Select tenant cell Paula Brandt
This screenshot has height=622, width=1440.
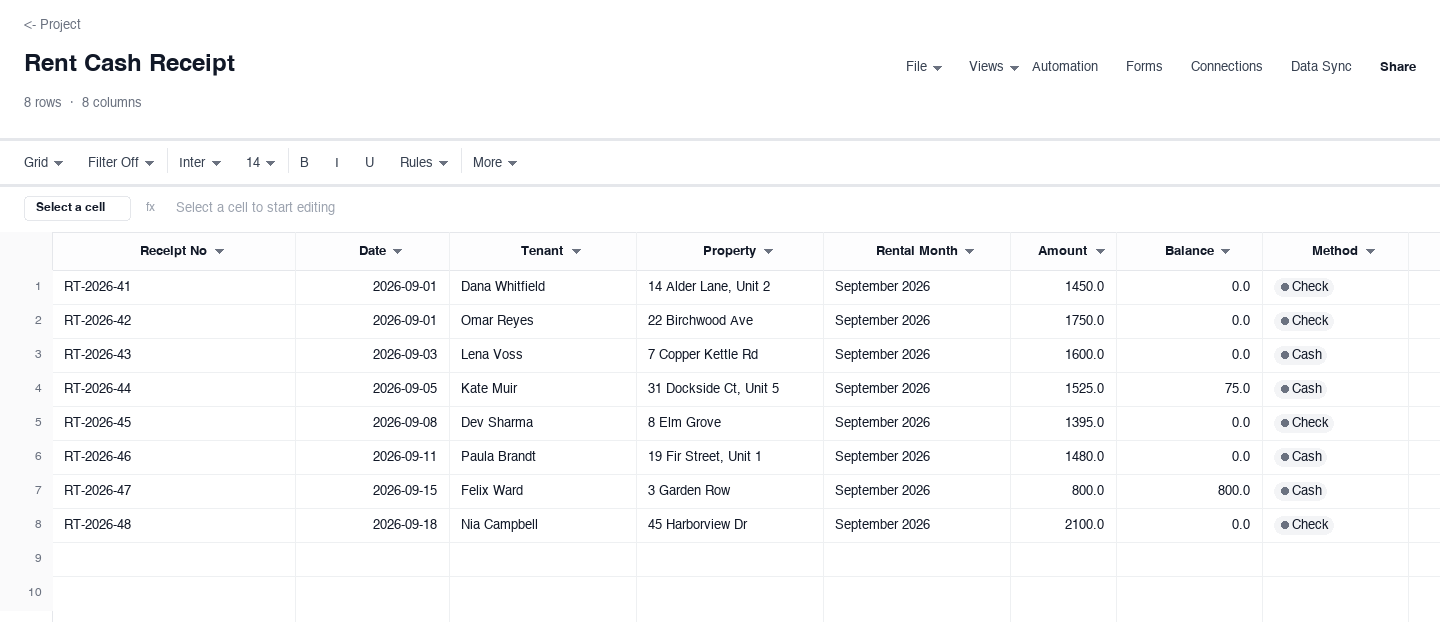point(543,457)
